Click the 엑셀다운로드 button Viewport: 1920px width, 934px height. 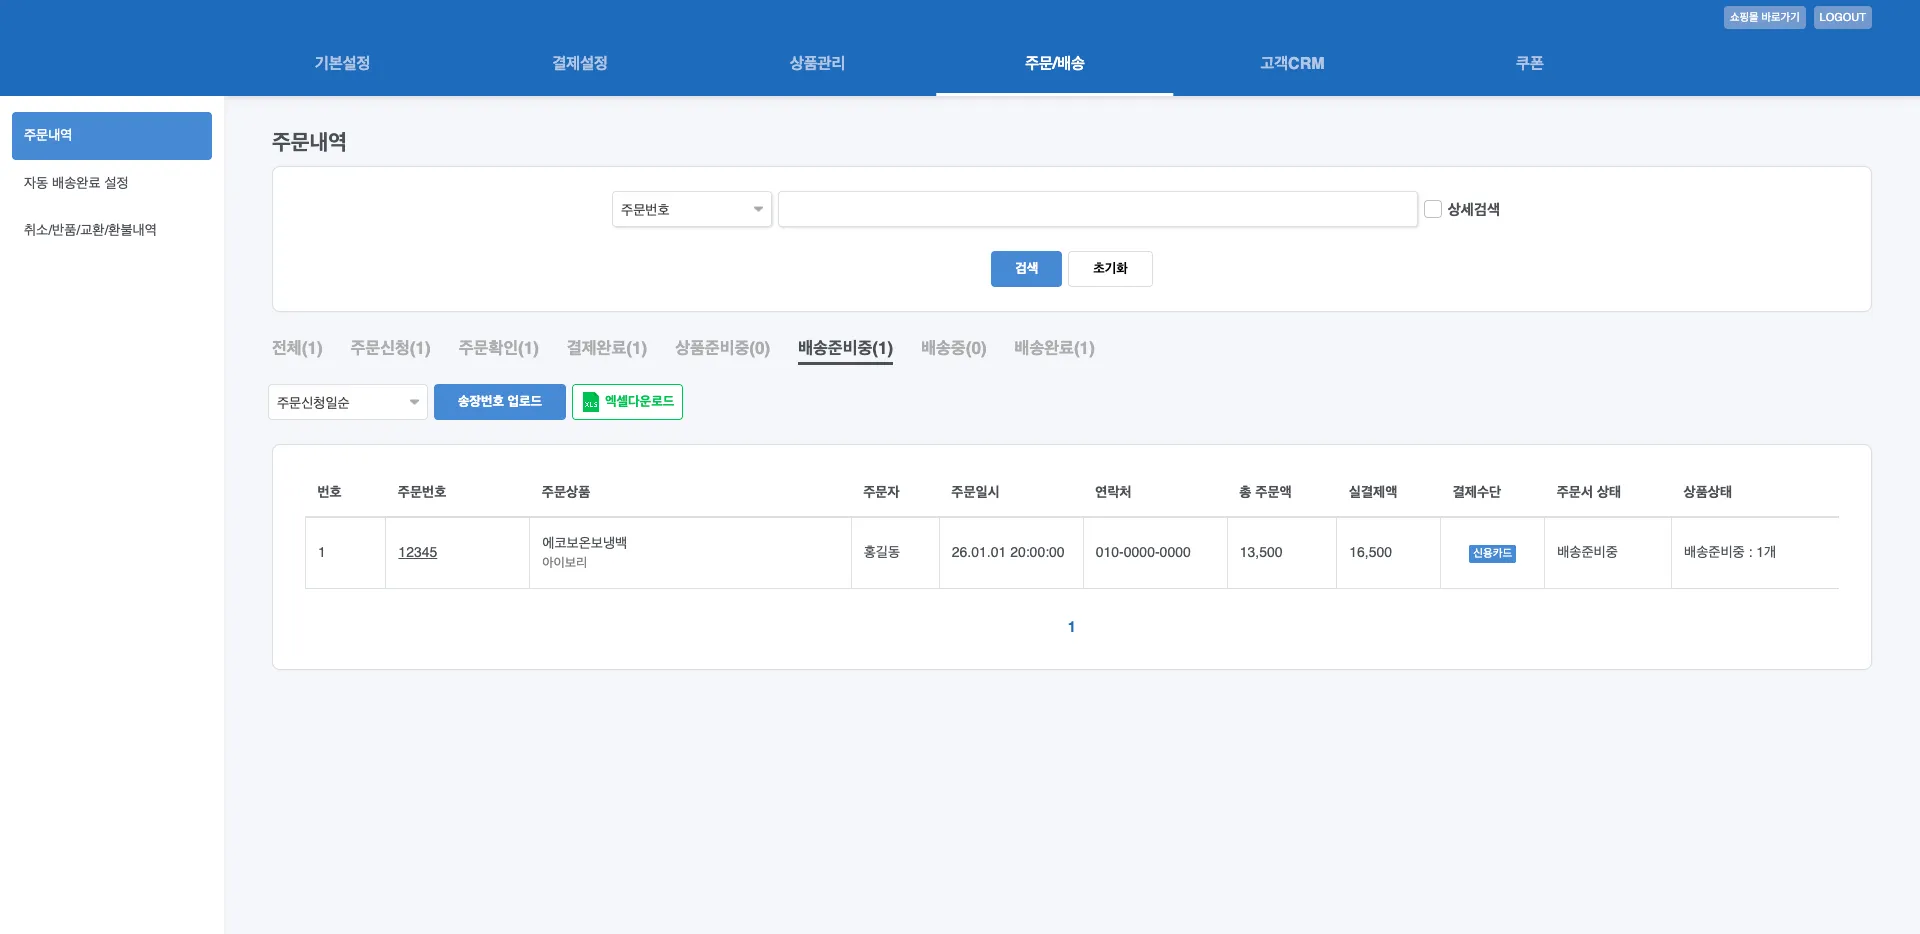(x=627, y=402)
